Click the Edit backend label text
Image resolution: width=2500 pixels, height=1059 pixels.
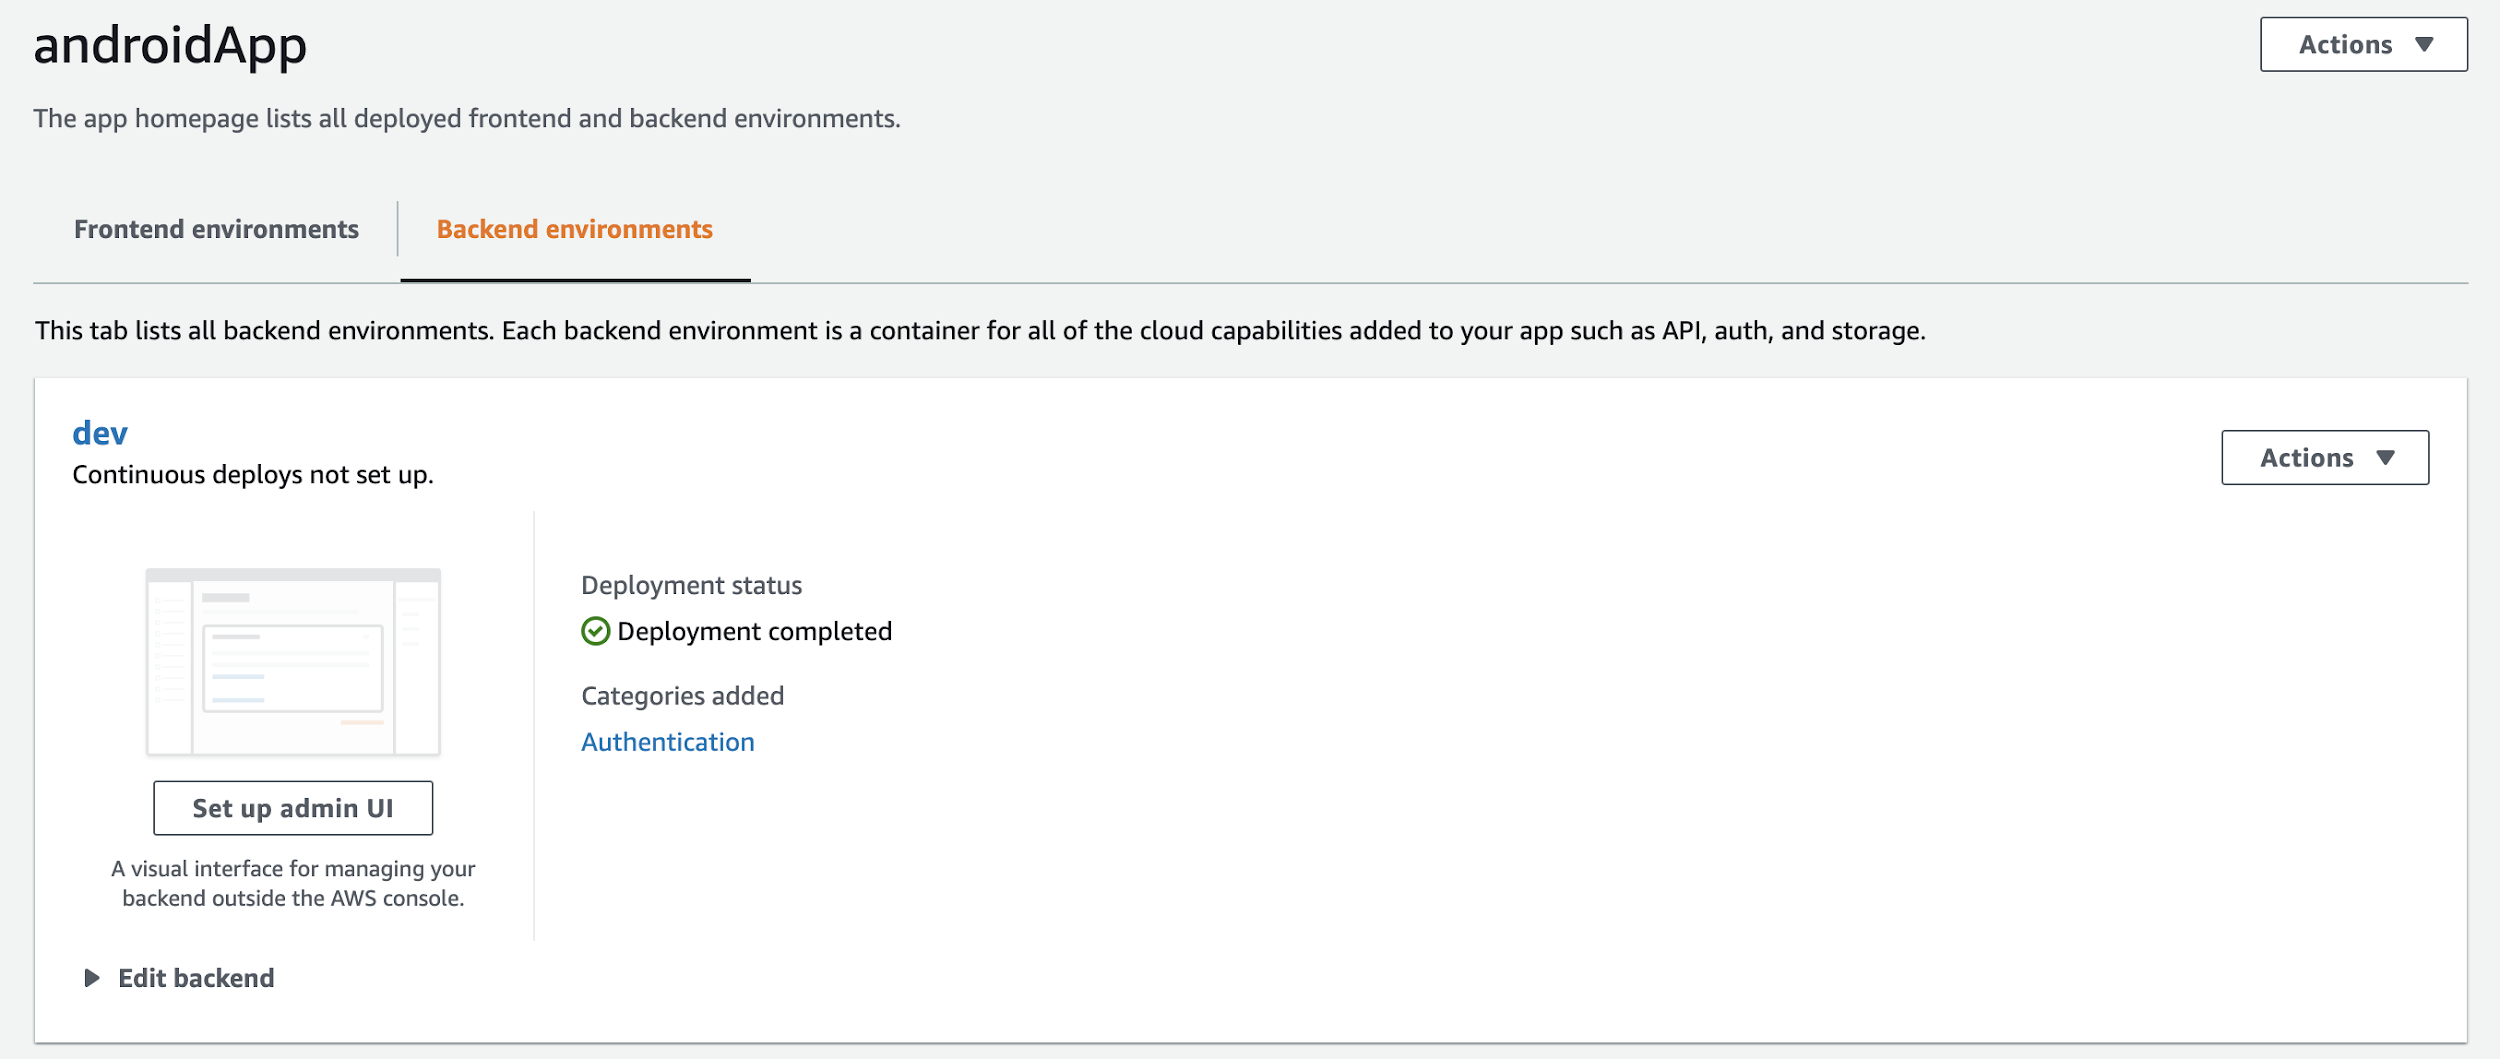(x=196, y=978)
